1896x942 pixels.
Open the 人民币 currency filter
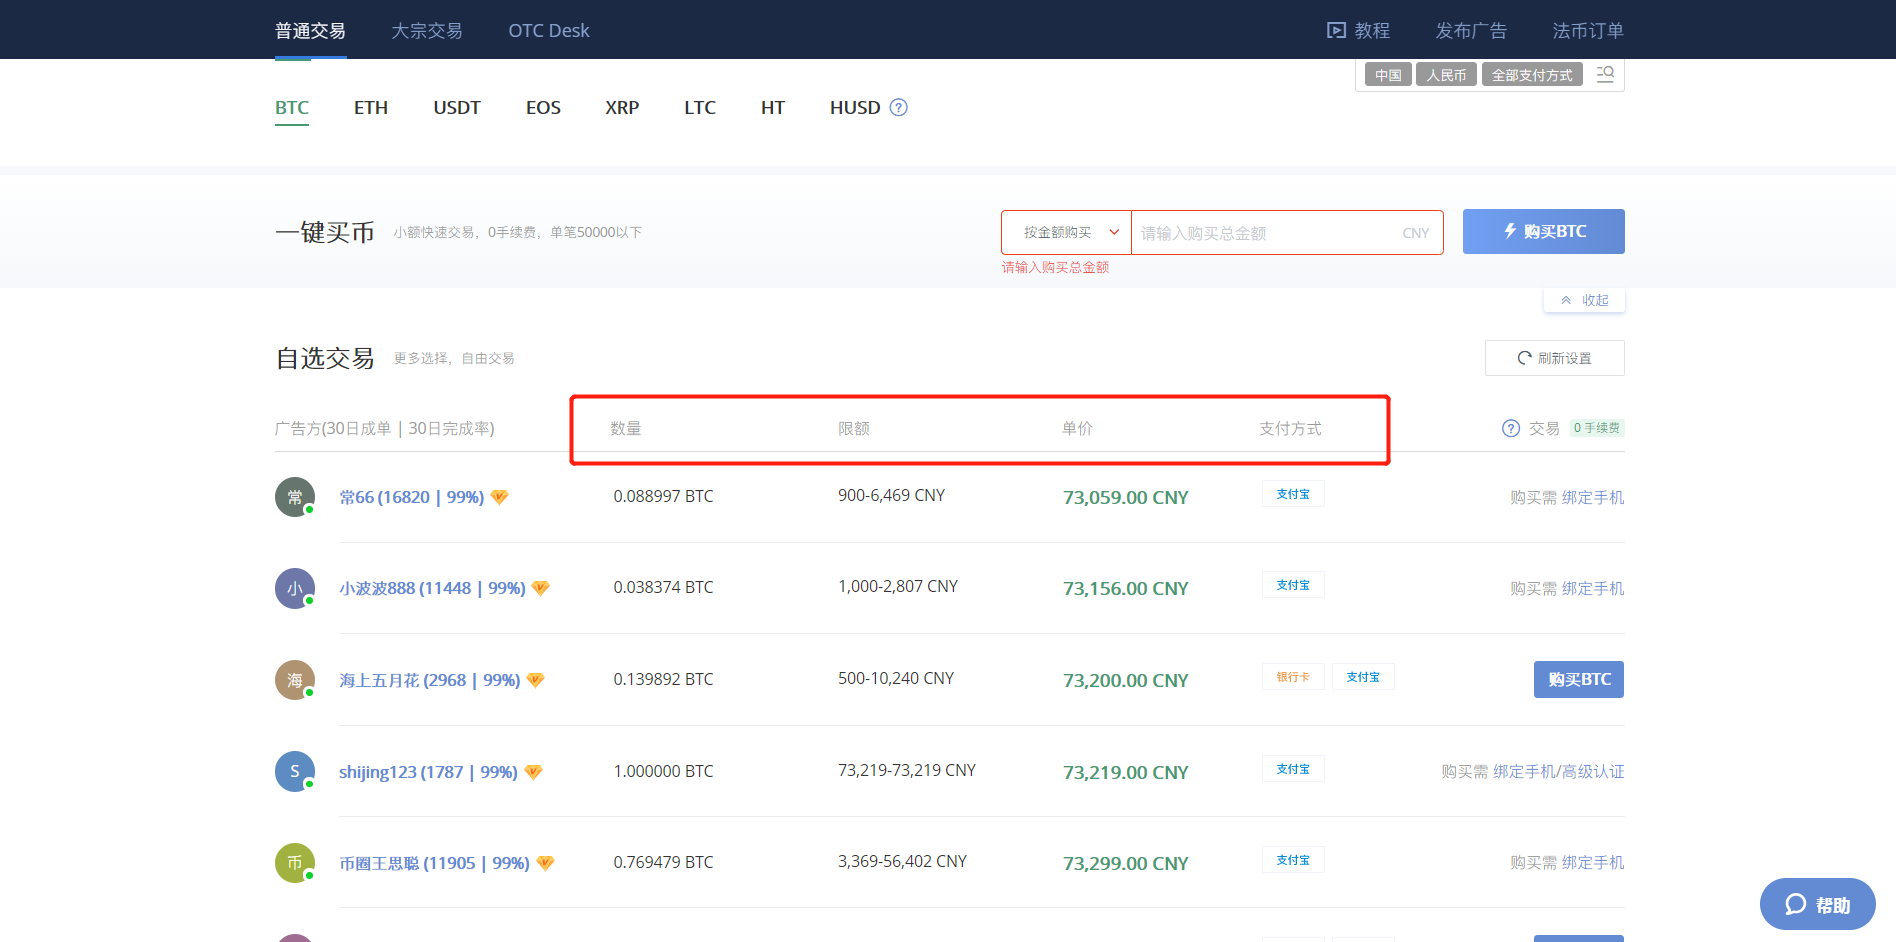point(1445,75)
